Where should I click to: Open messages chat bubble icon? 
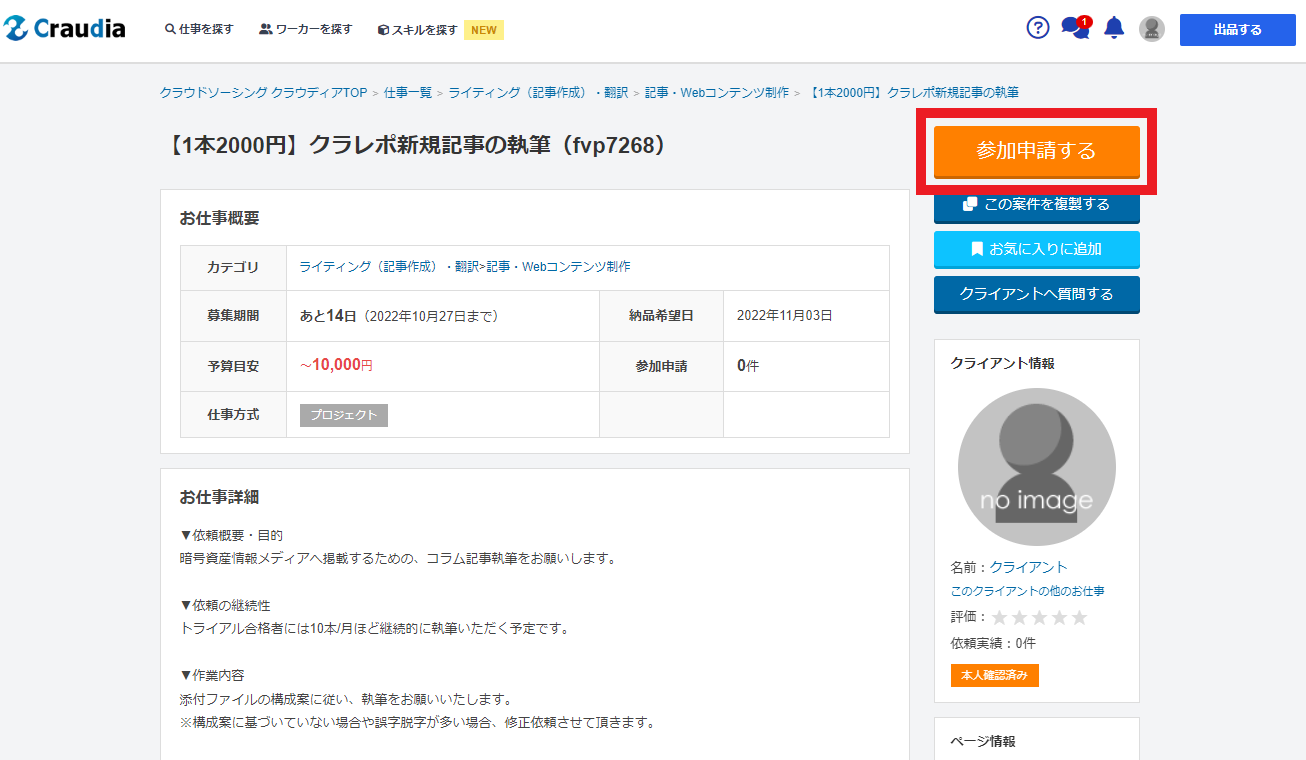(1075, 28)
